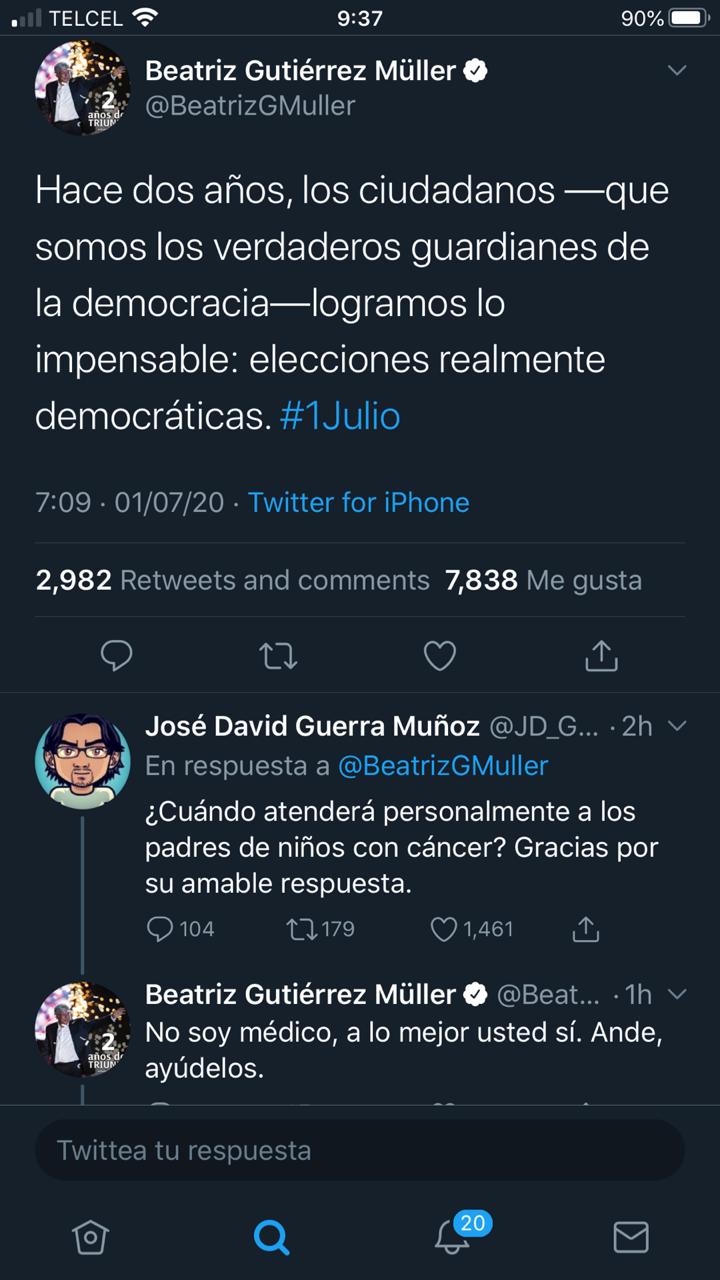This screenshot has height=1280, width=720.
Task: Go to the Home tab
Action: click(90, 1238)
